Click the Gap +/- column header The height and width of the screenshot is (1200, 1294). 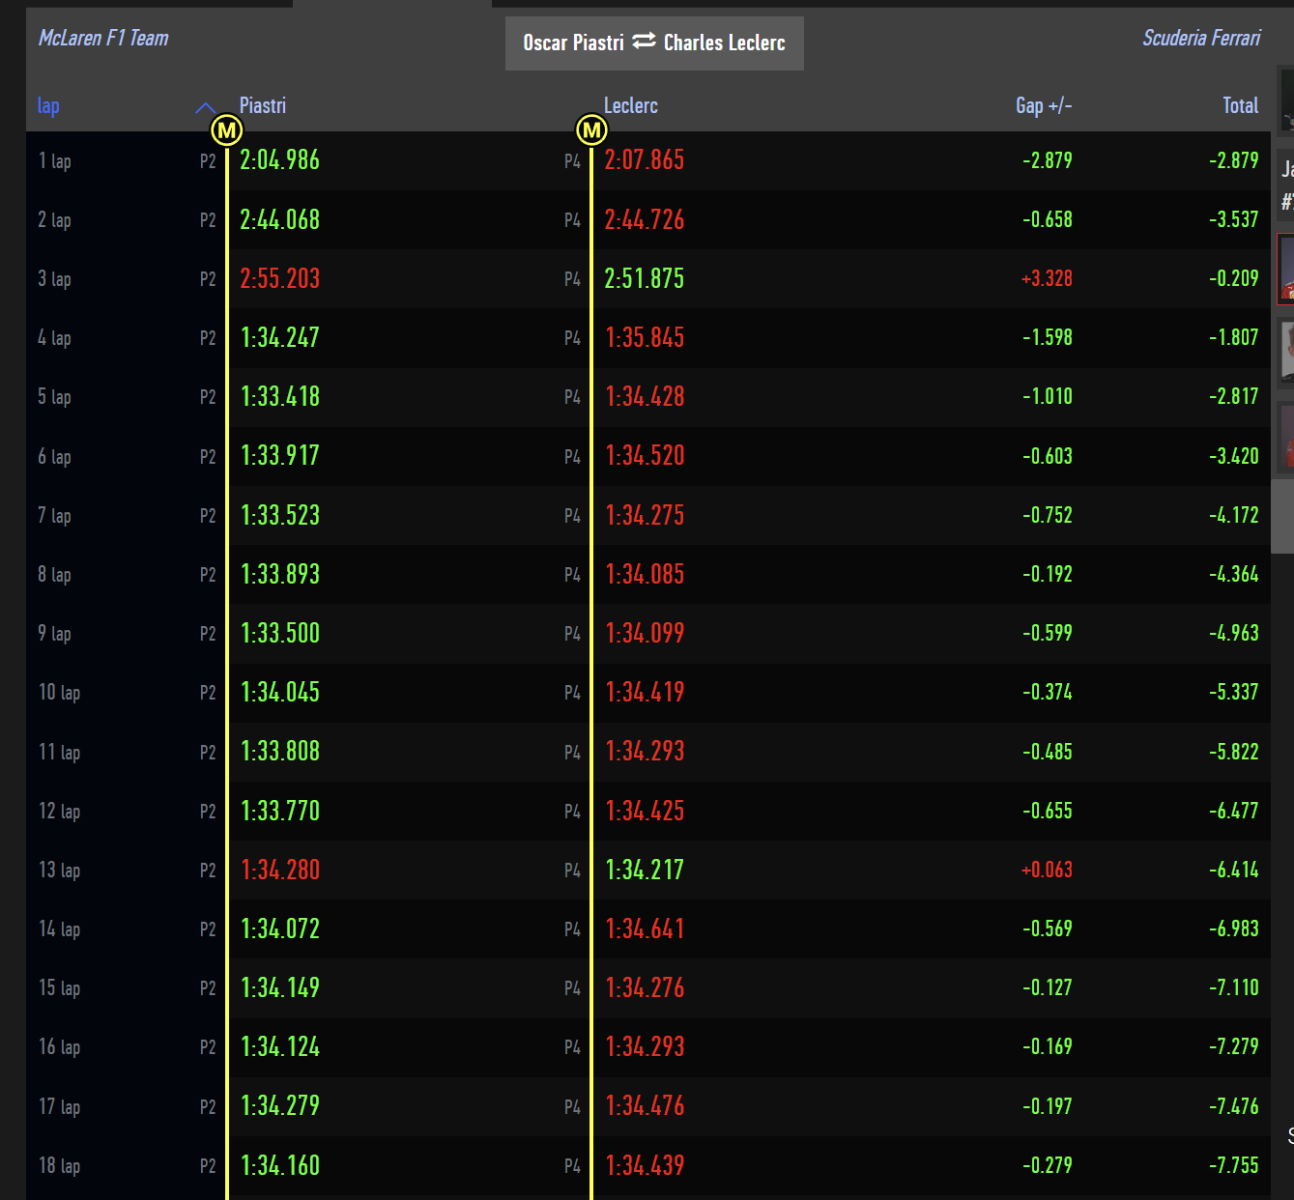point(1043,106)
